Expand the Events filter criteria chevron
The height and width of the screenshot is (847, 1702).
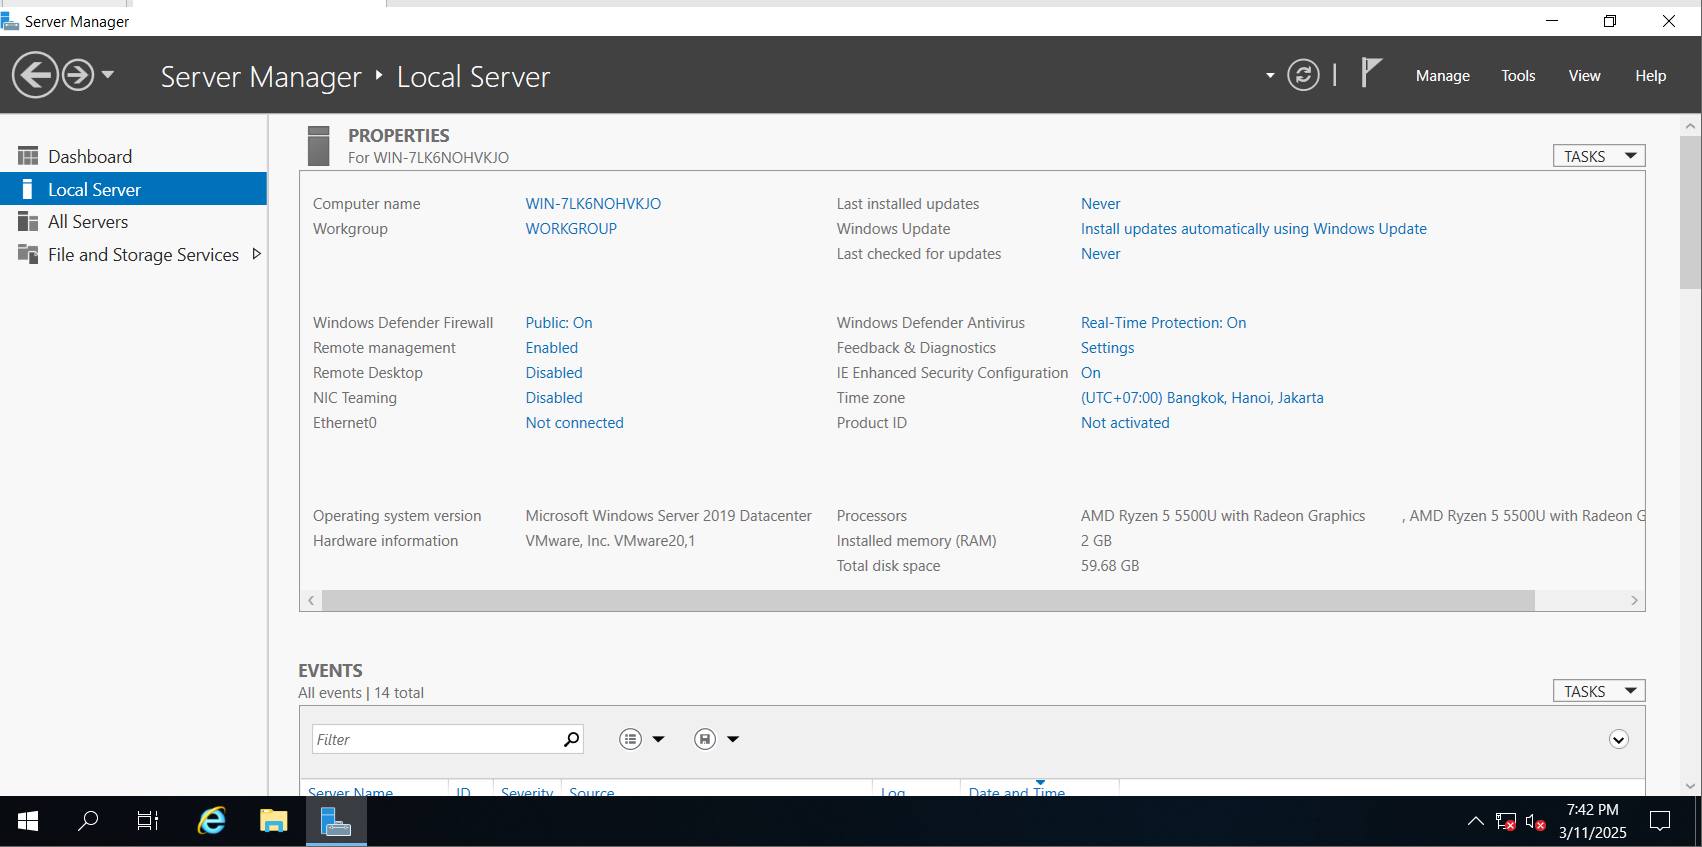click(1618, 739)
